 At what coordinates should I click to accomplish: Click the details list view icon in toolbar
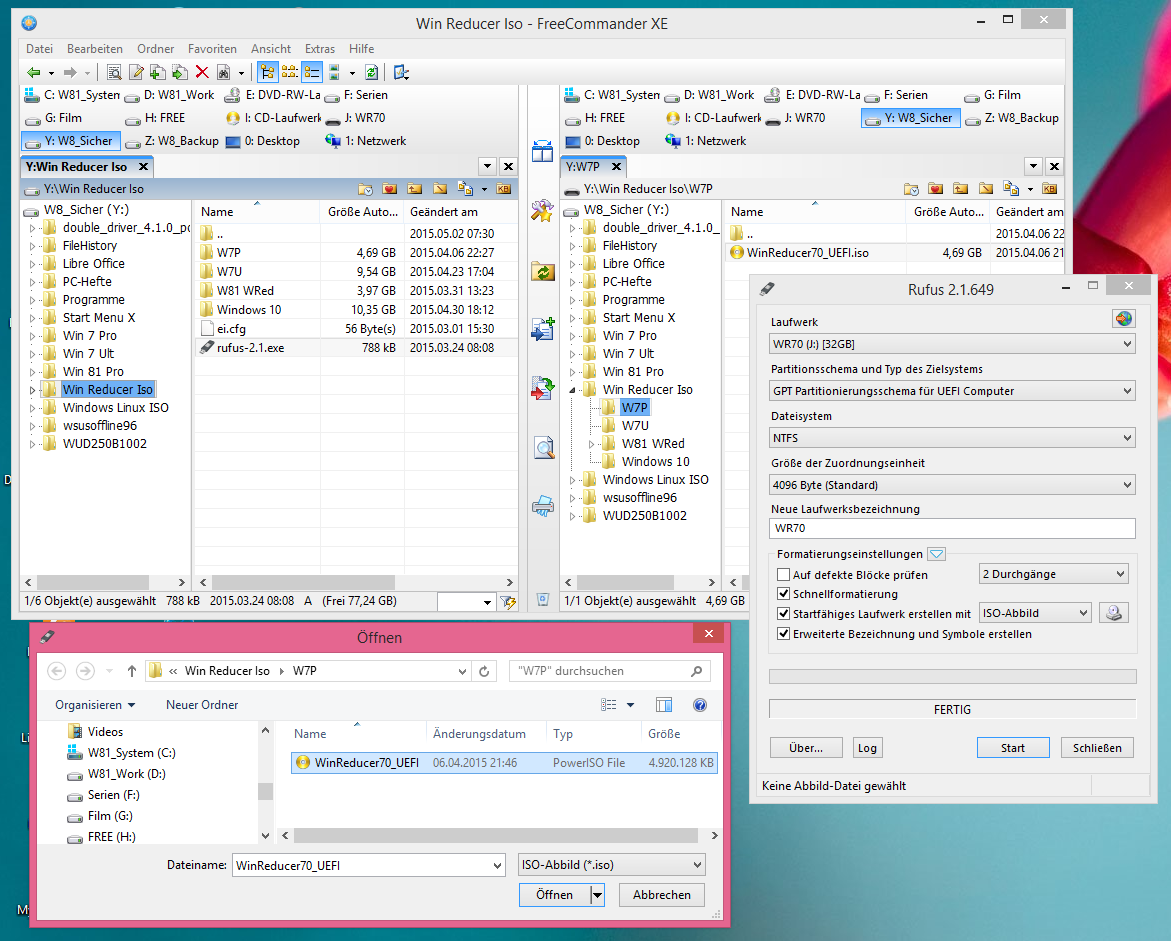point(311,72)
